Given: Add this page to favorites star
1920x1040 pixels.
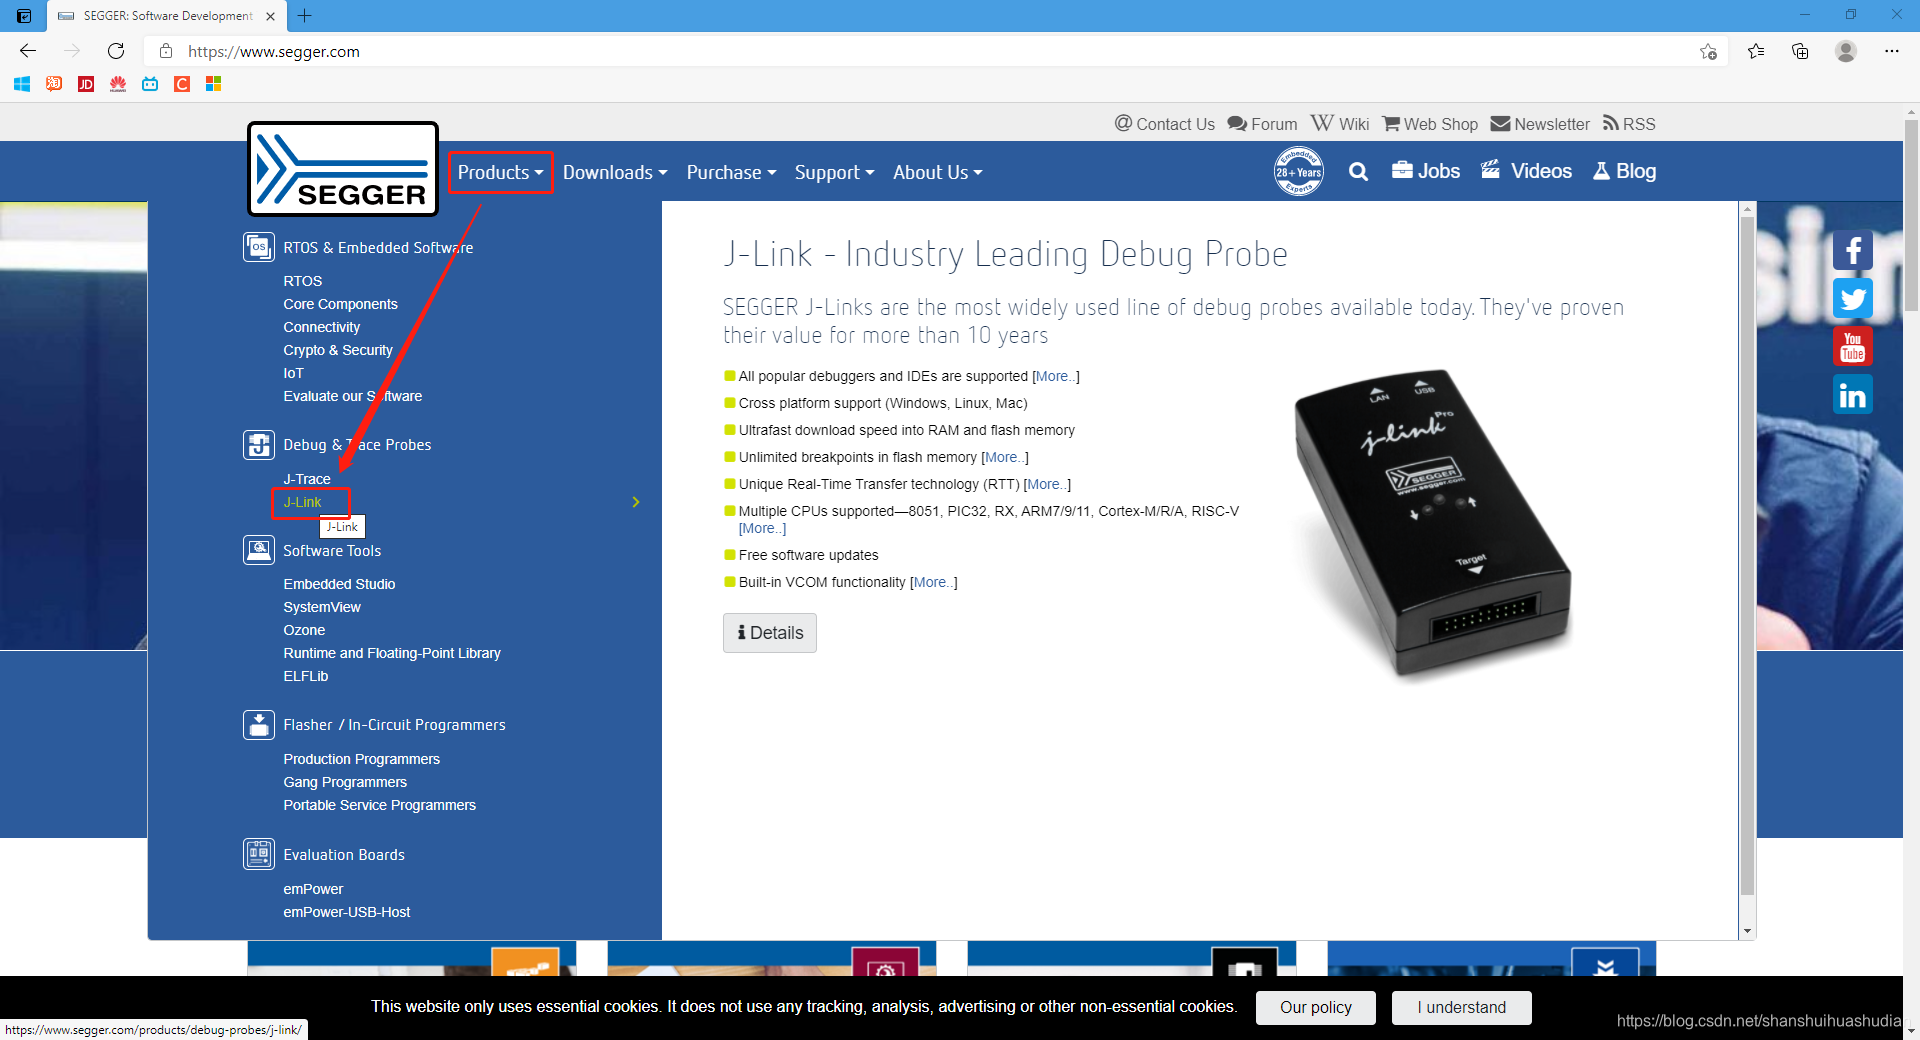Looking at the screenshot, I should click(1708, 51).
